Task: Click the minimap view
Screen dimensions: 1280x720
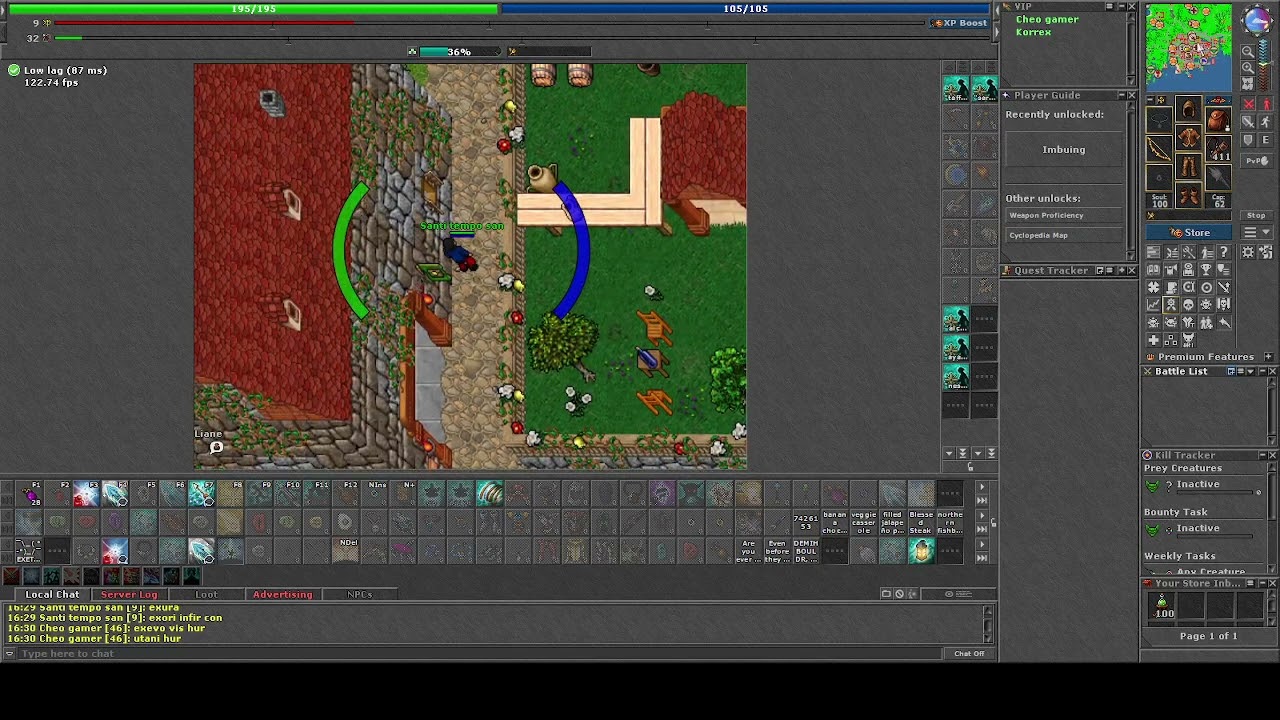Action: [x=1189, y=47]
